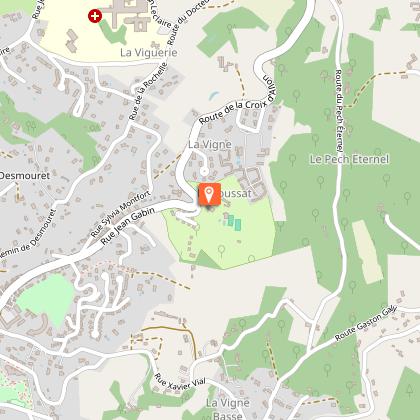Select Le Pech Eternel label
The width and height of the screenshot is (420, 420).
click(x=349, y=159)
